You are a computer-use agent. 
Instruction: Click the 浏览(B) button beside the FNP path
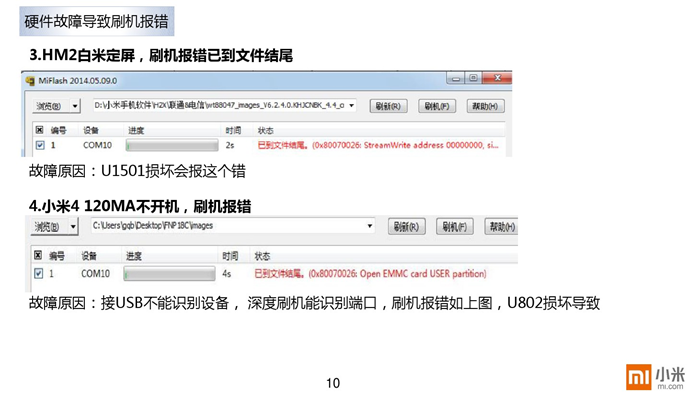[x=49, y=227]
